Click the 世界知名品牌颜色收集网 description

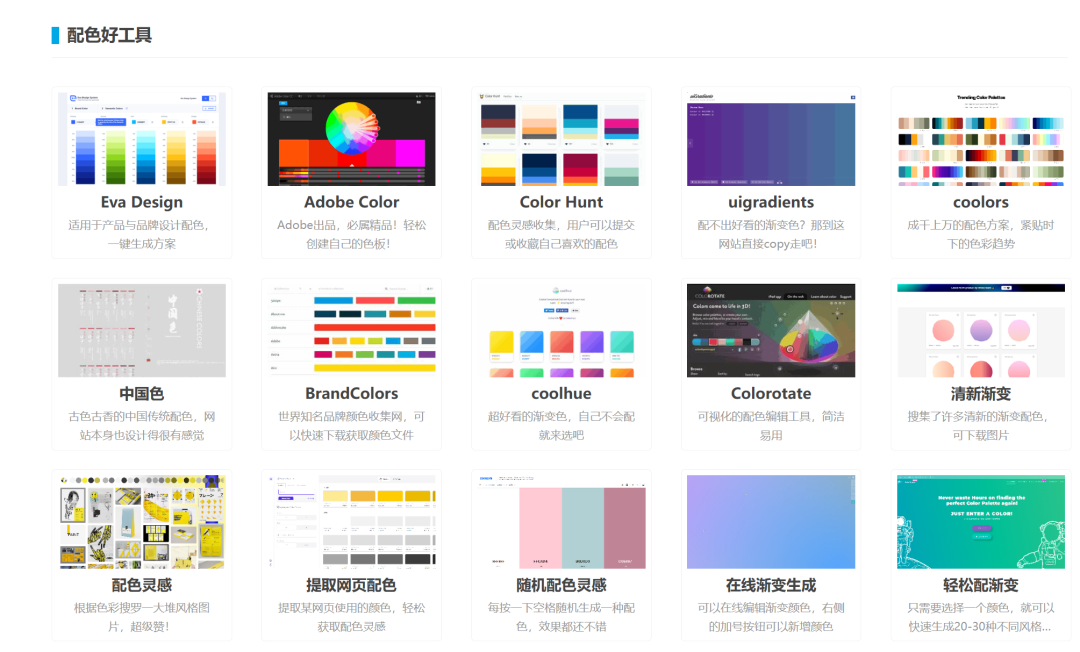pyautogui.click(x=351, y=425)
